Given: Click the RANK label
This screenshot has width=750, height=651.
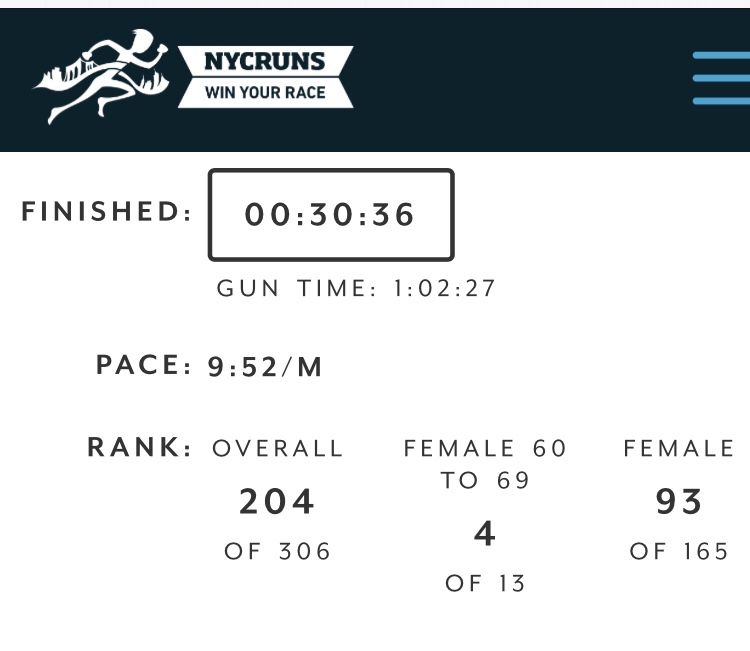Looking at the screenshot, I should tap(140, 447).
